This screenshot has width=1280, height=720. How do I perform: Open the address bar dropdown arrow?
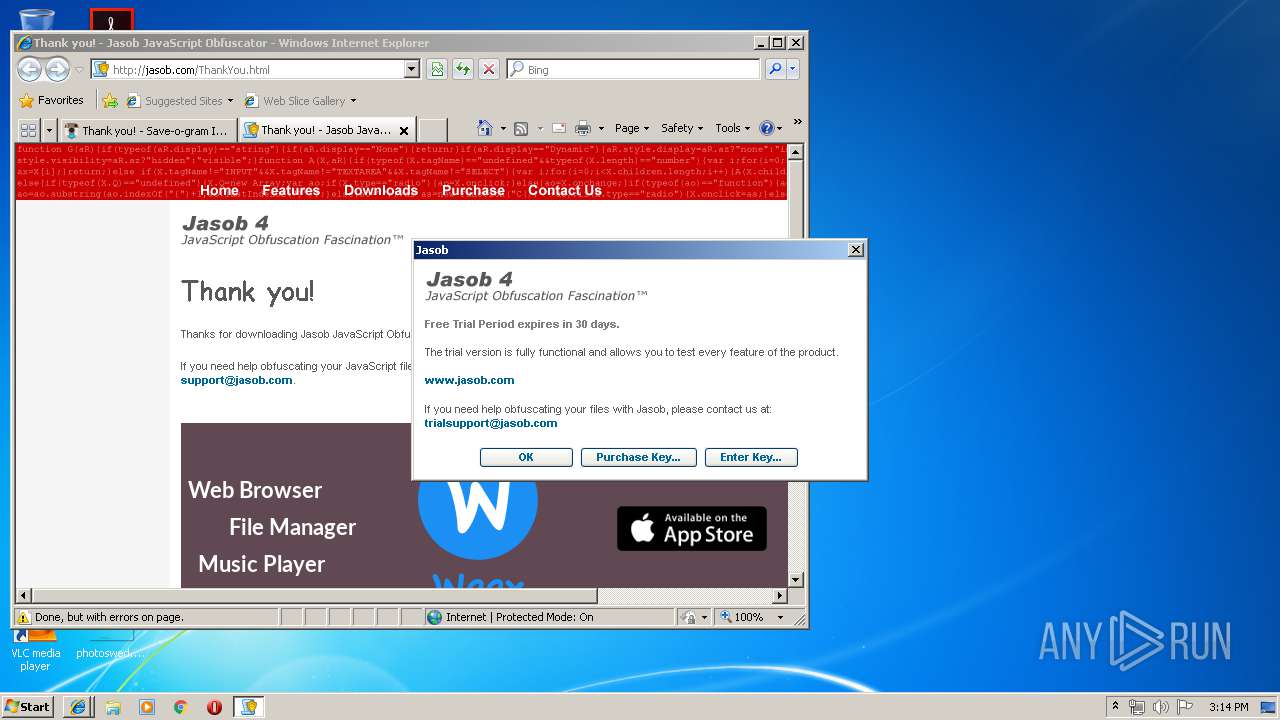point(411,69)
